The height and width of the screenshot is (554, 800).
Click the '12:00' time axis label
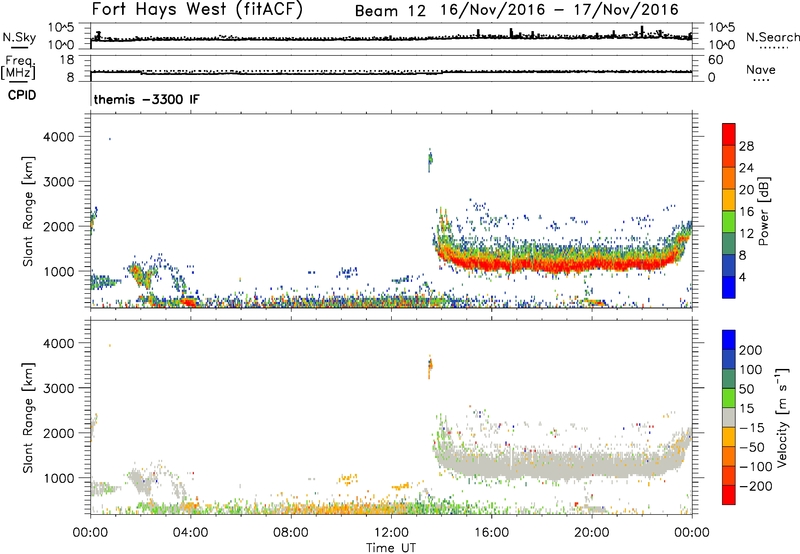(x=391, y=533)
